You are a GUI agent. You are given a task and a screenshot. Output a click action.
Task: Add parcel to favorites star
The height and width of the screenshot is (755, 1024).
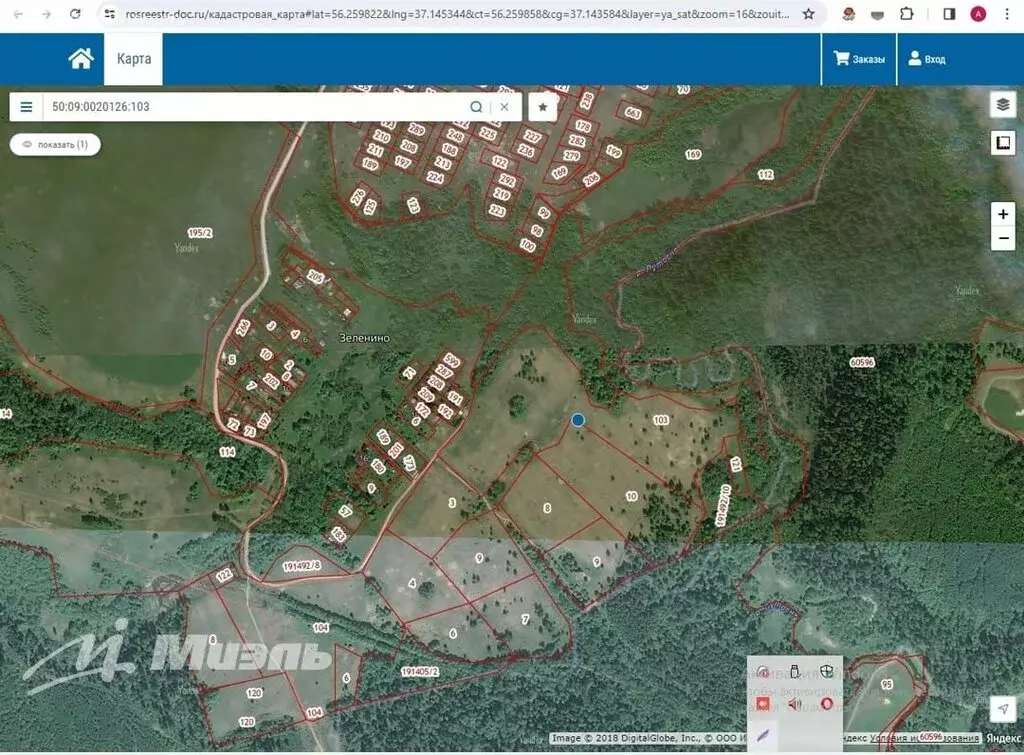coord(543,106)
